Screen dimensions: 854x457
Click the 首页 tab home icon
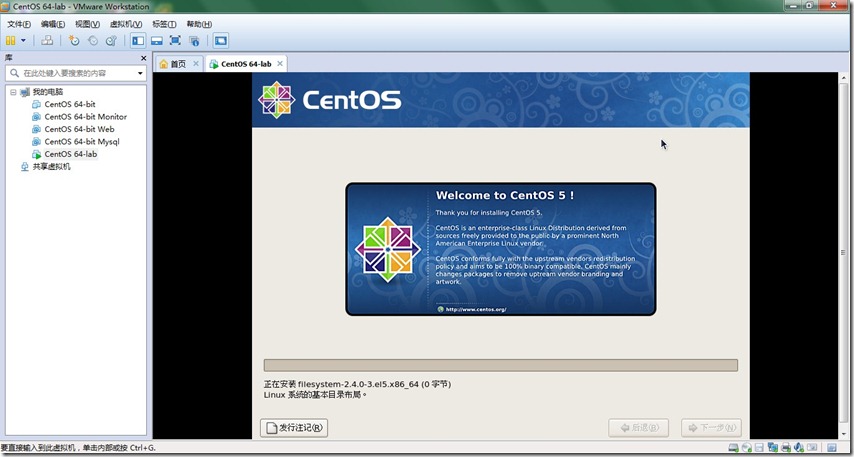pyautogui.click(x=163, y=64)
